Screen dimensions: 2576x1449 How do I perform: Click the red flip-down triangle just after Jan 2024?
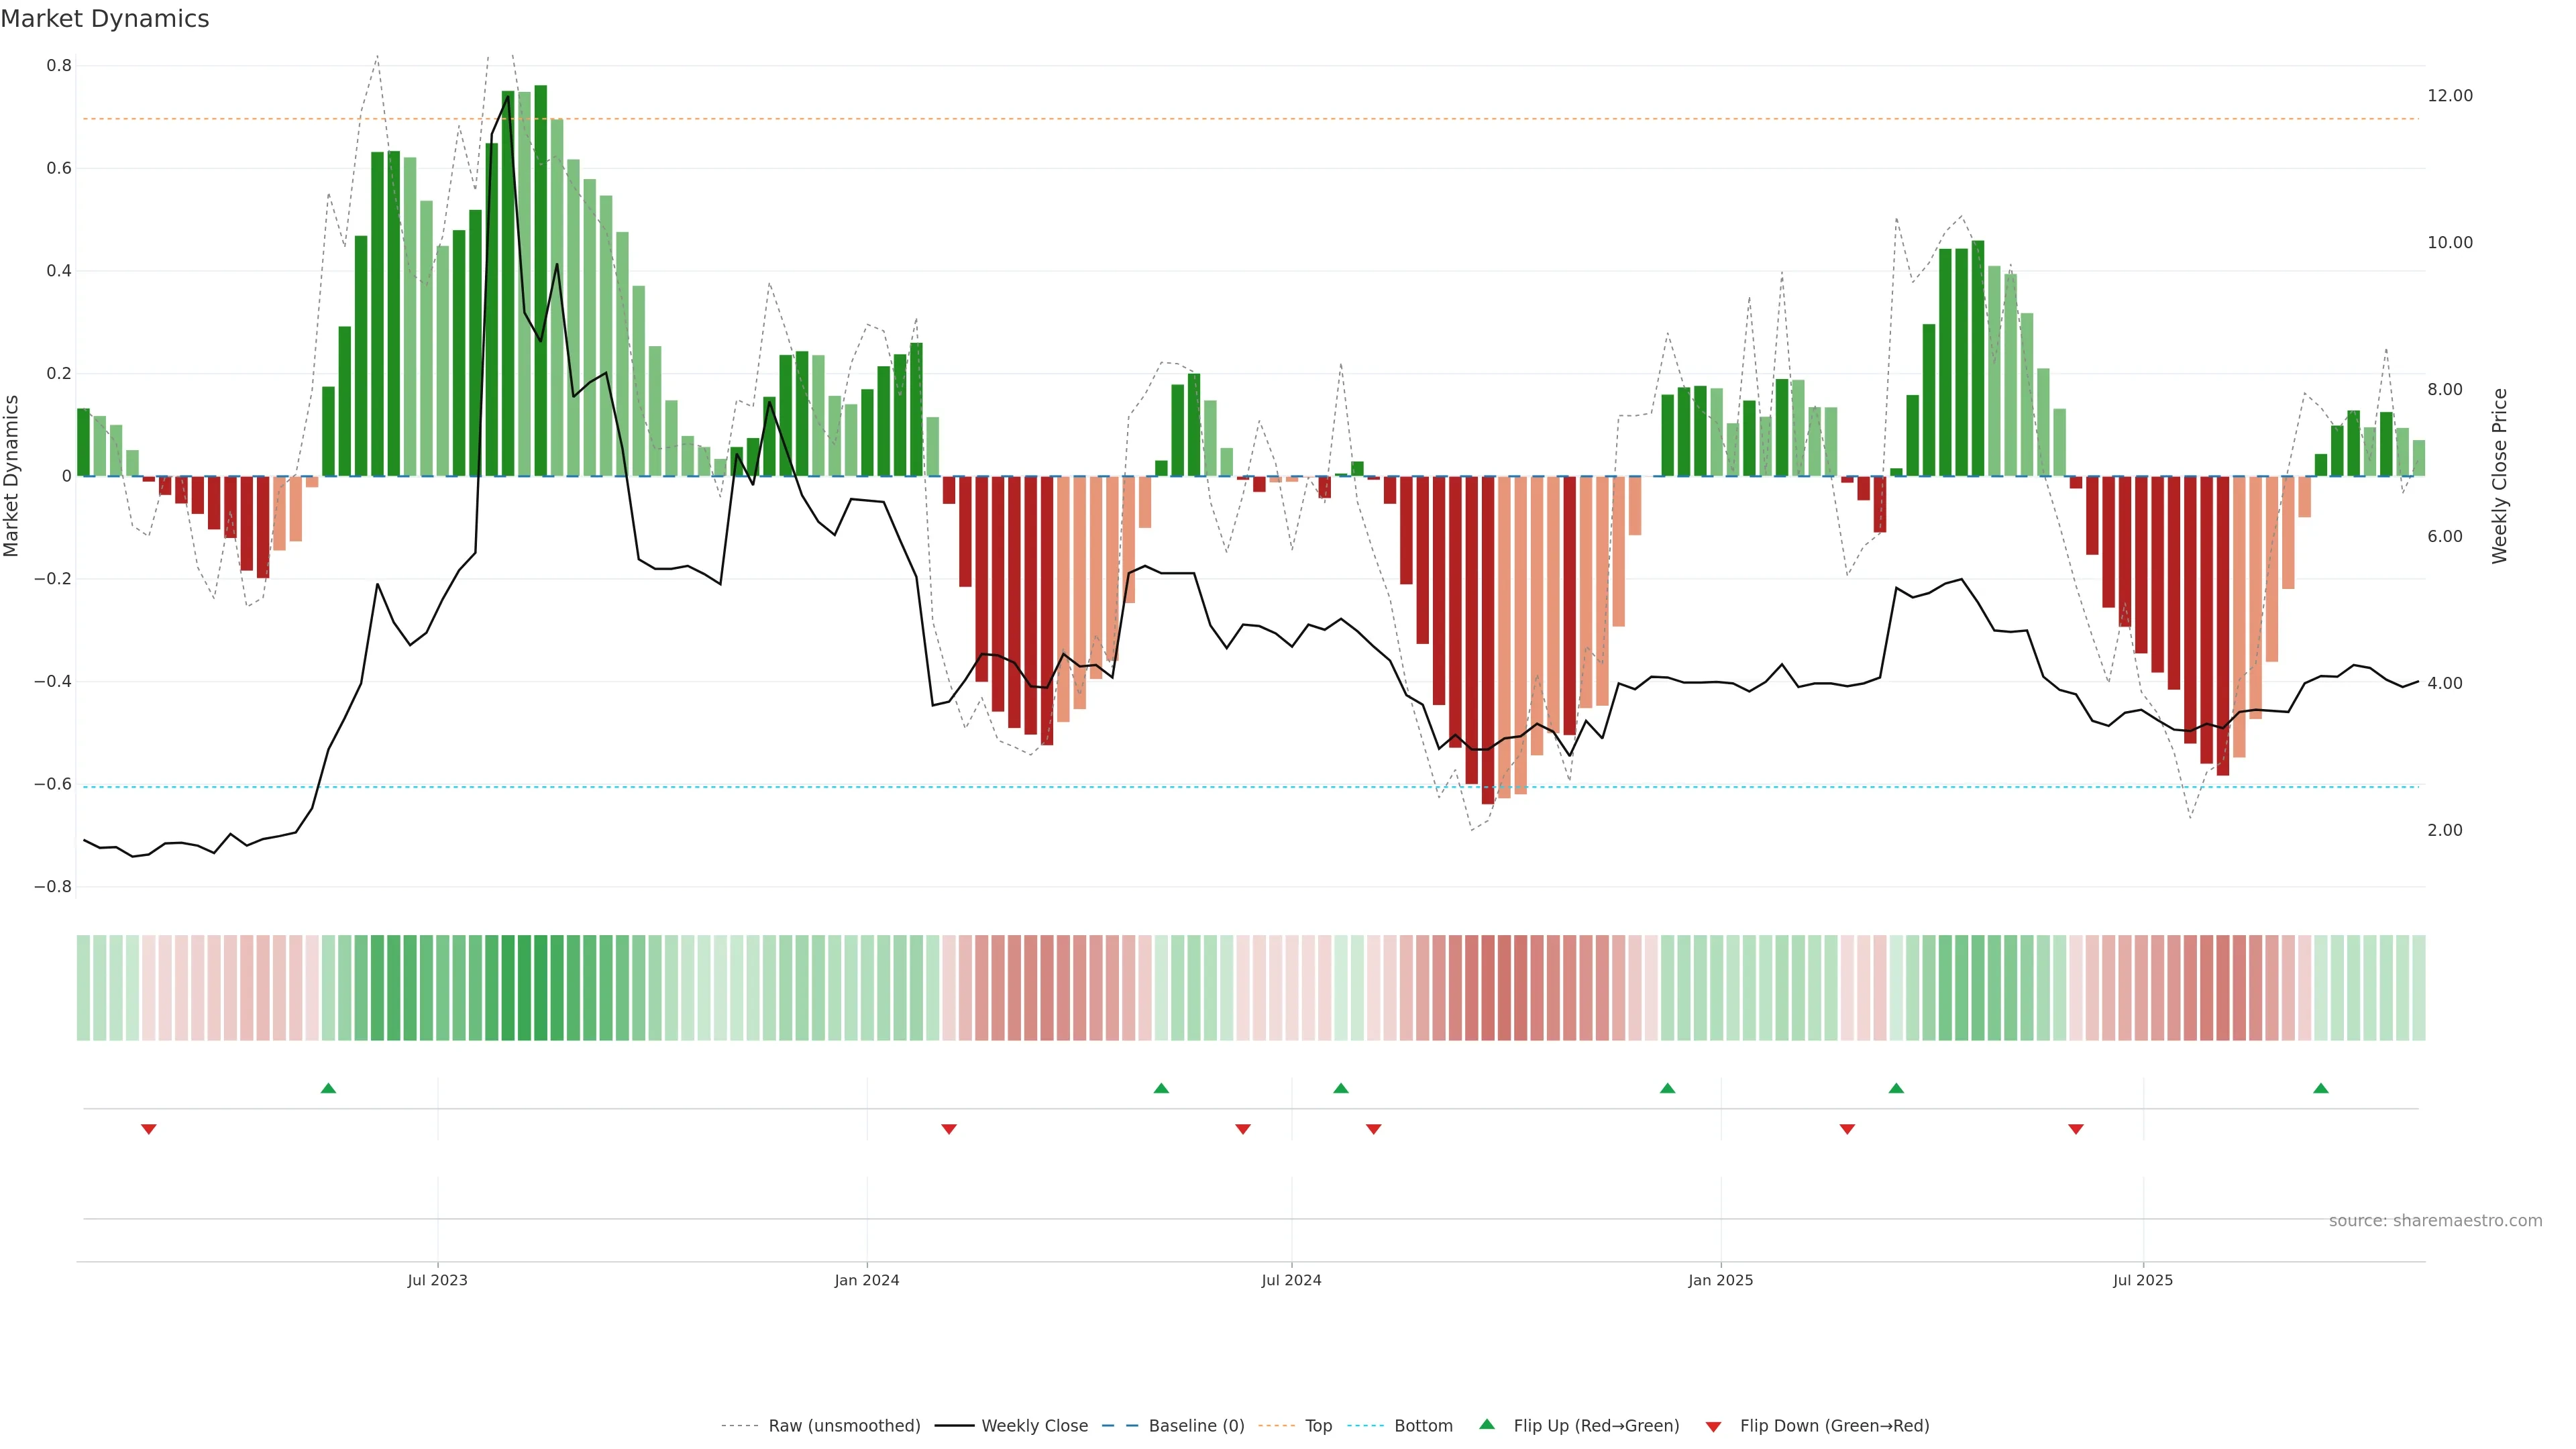pos(949,1129)
